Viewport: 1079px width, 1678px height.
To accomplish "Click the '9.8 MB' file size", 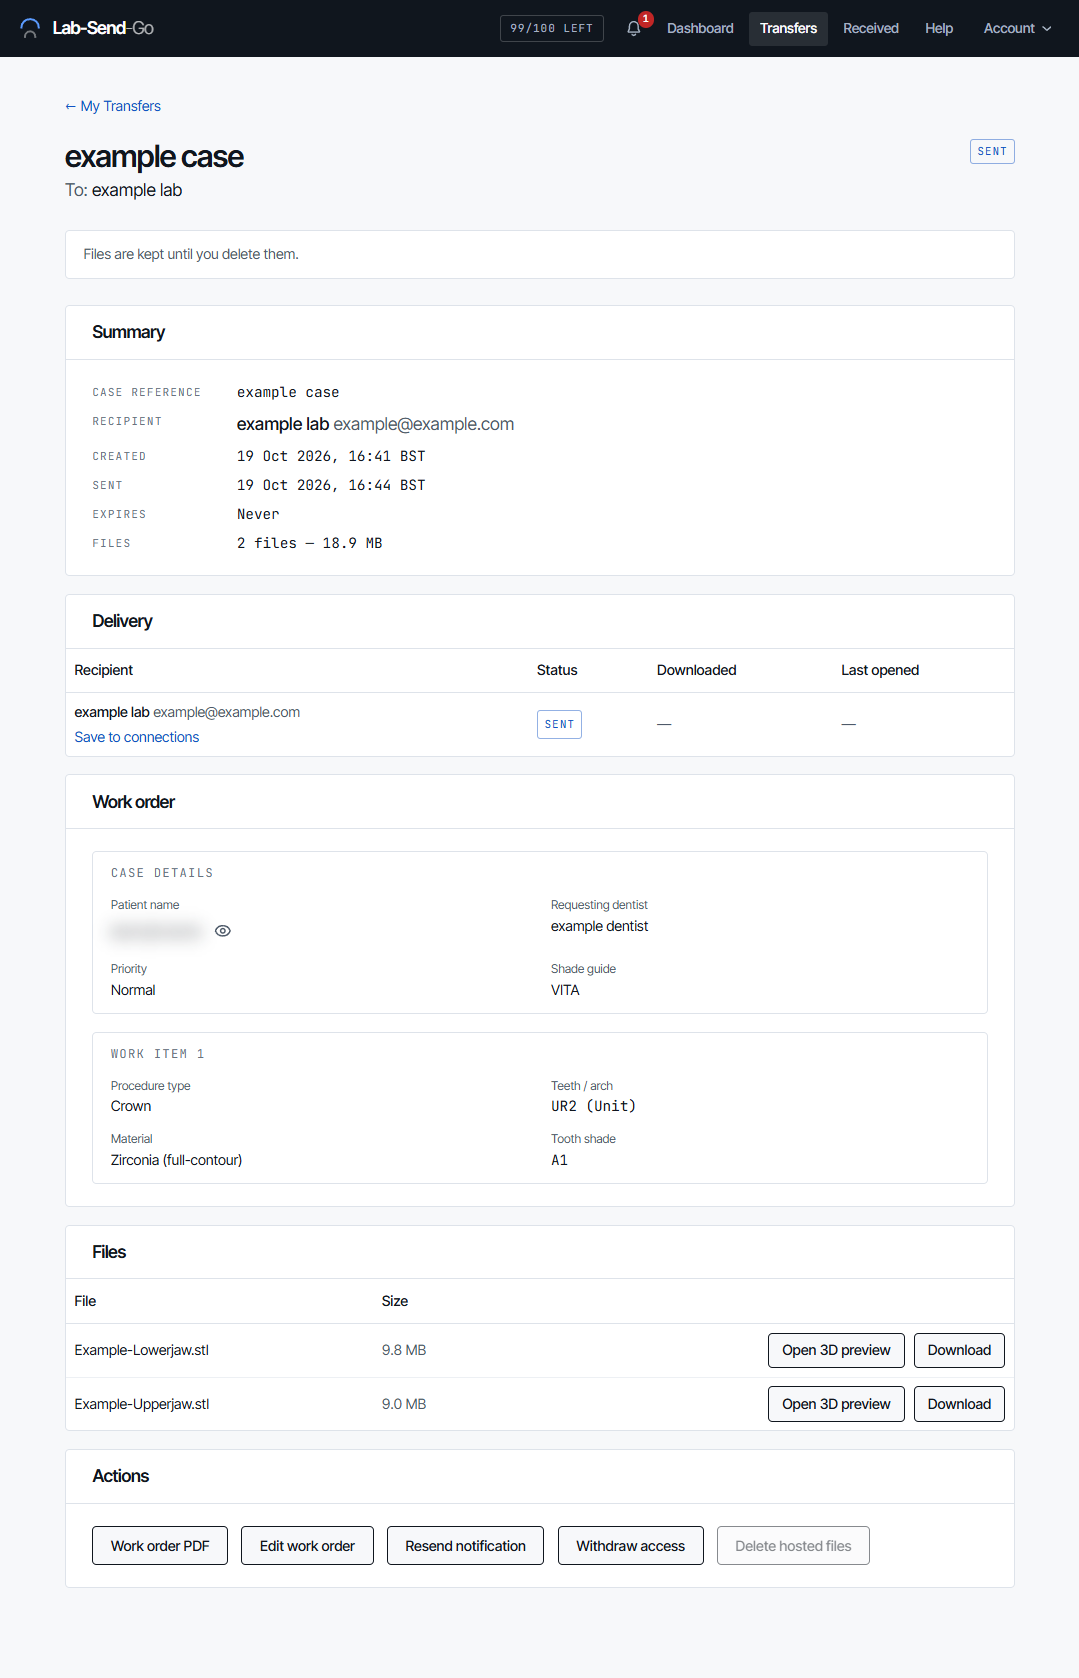I will 404,1350.
